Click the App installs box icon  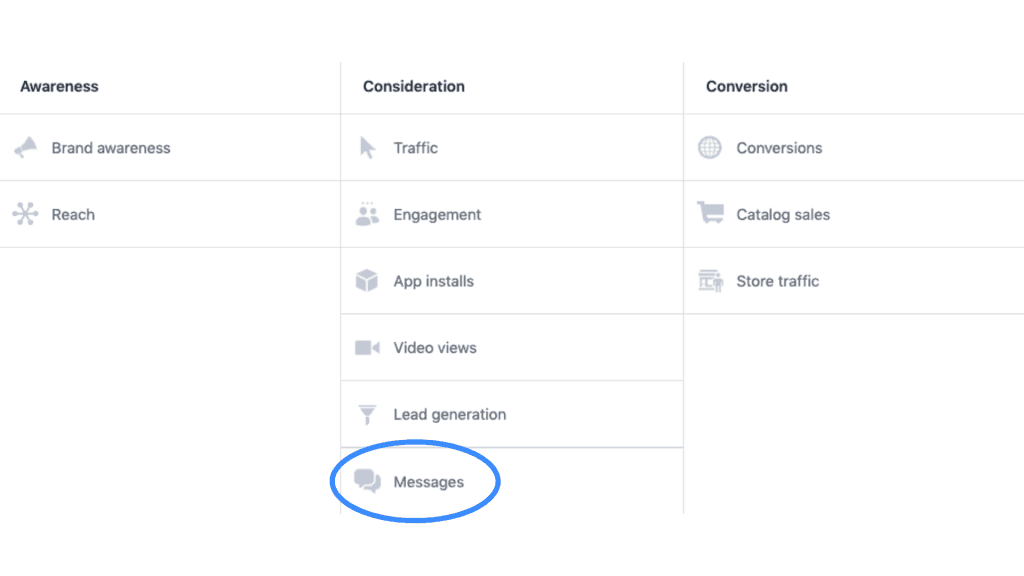pos(367,281)
